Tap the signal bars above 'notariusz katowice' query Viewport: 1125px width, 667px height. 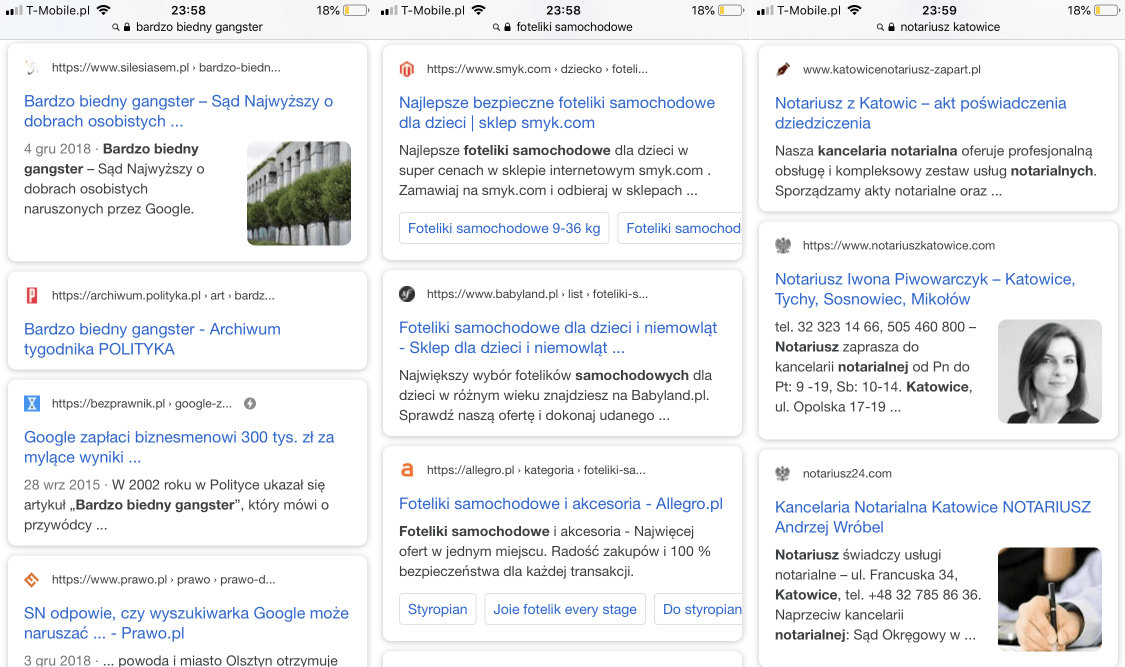click(765, 11)
